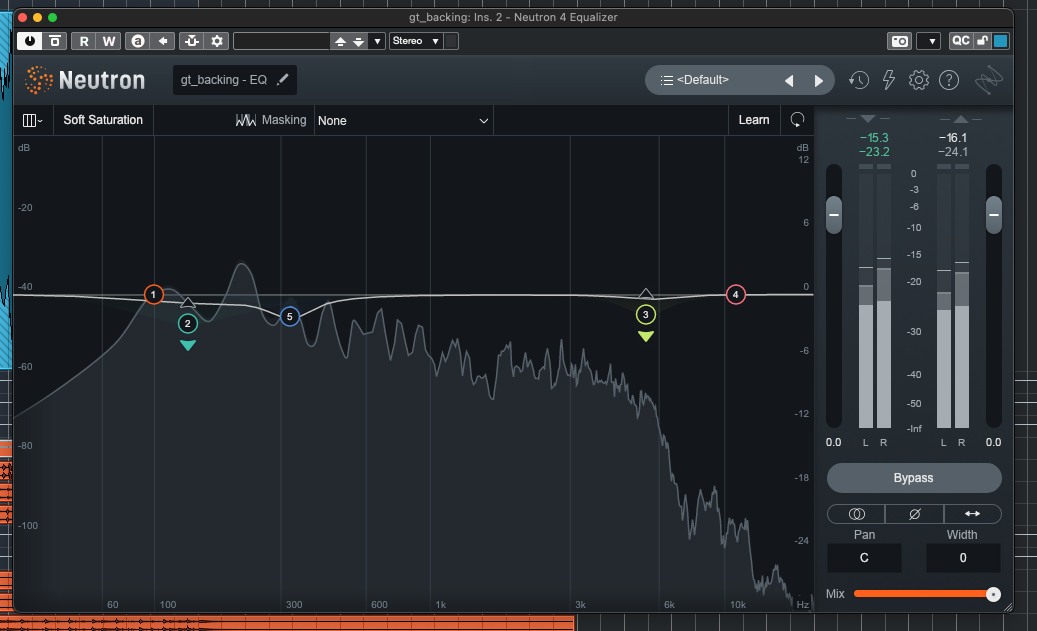Screen dimensions: 1037x631
Task: Expand masking source dropdown showing None
Action: (403, 120)
